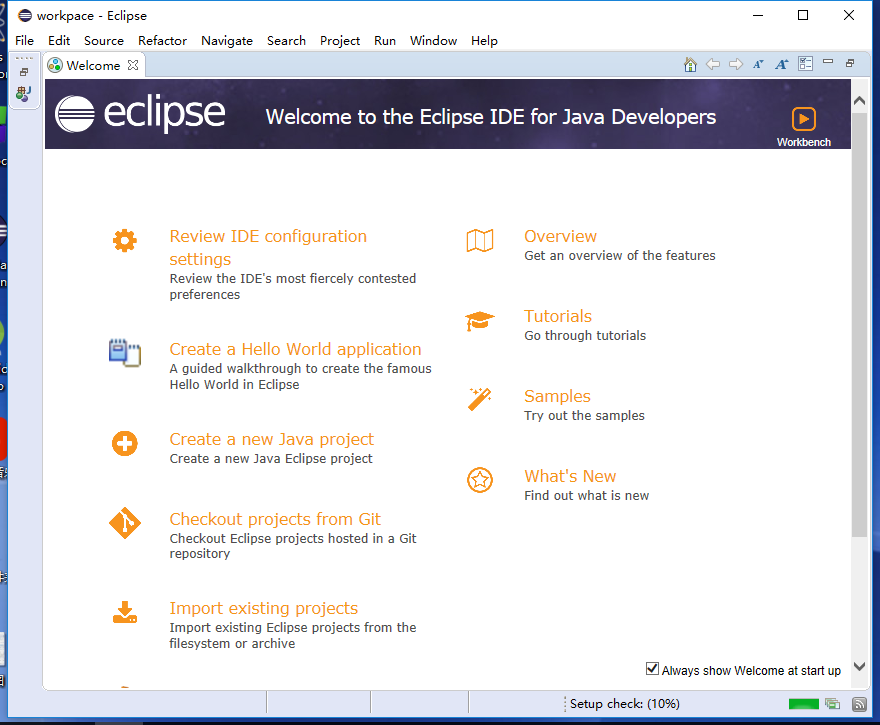Viewport: 880px width, 725px height.
Task: Open the customize page checklist icon
Action: [805, 64]
